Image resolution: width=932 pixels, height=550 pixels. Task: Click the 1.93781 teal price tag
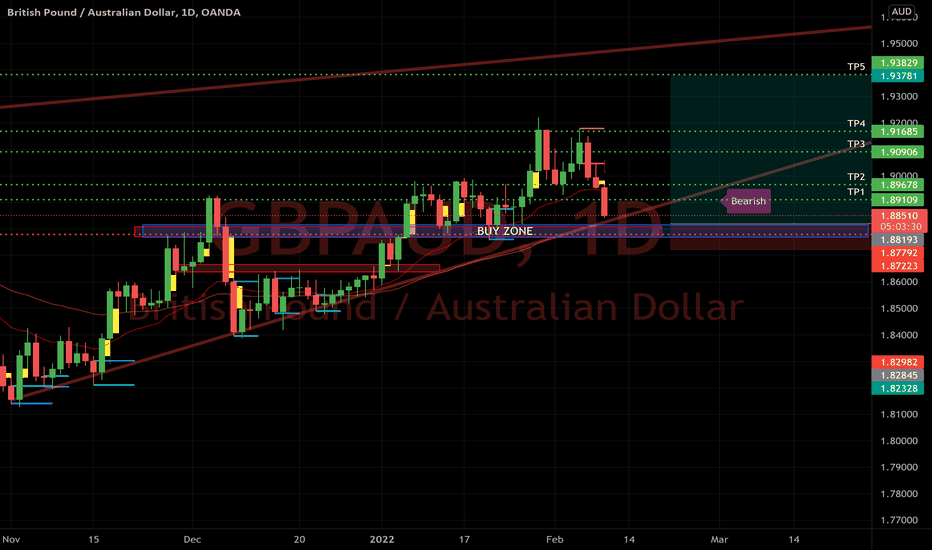click(898, 76)
